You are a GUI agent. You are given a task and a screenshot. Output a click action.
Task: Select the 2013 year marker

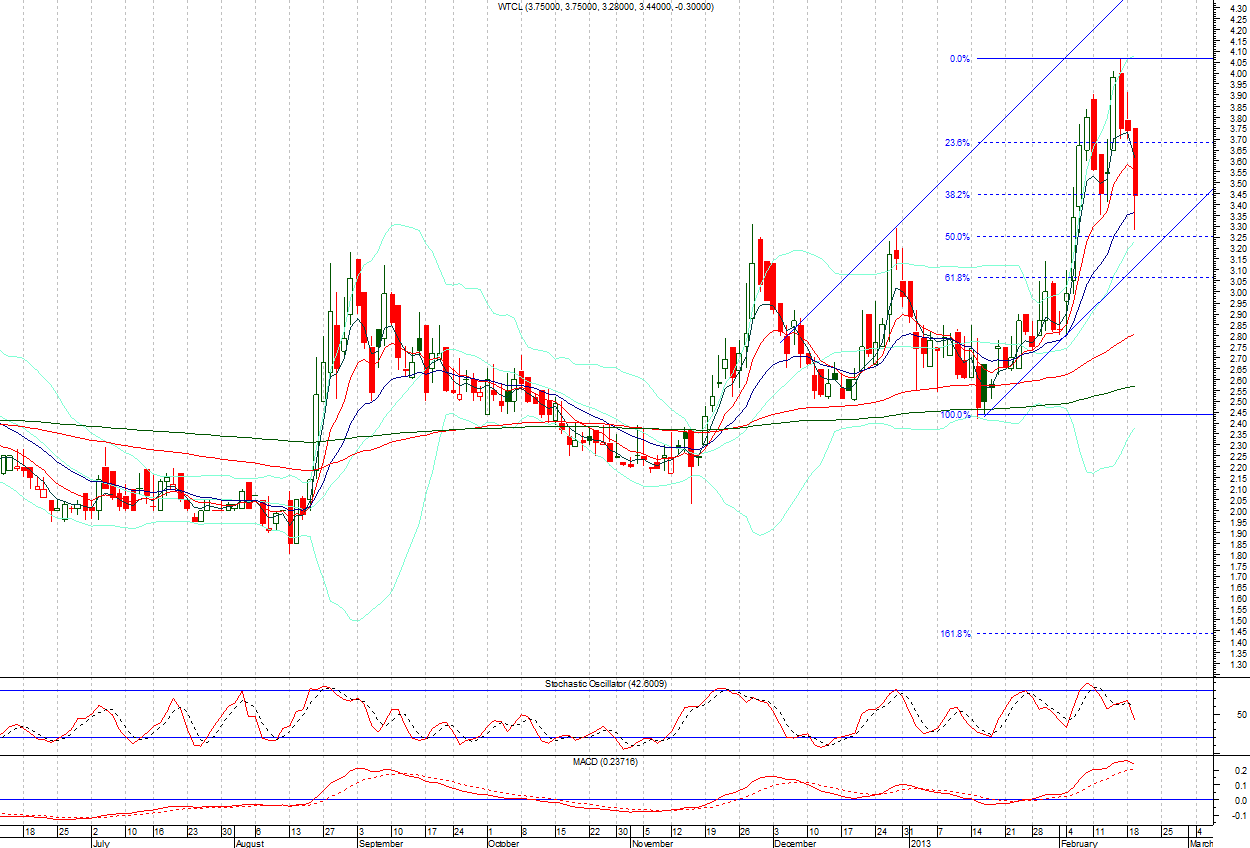coord(920,843)
